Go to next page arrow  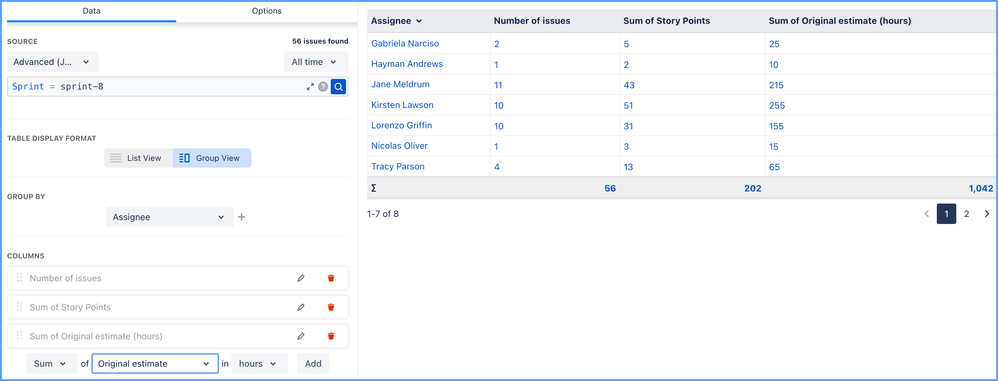click(987, 214)
